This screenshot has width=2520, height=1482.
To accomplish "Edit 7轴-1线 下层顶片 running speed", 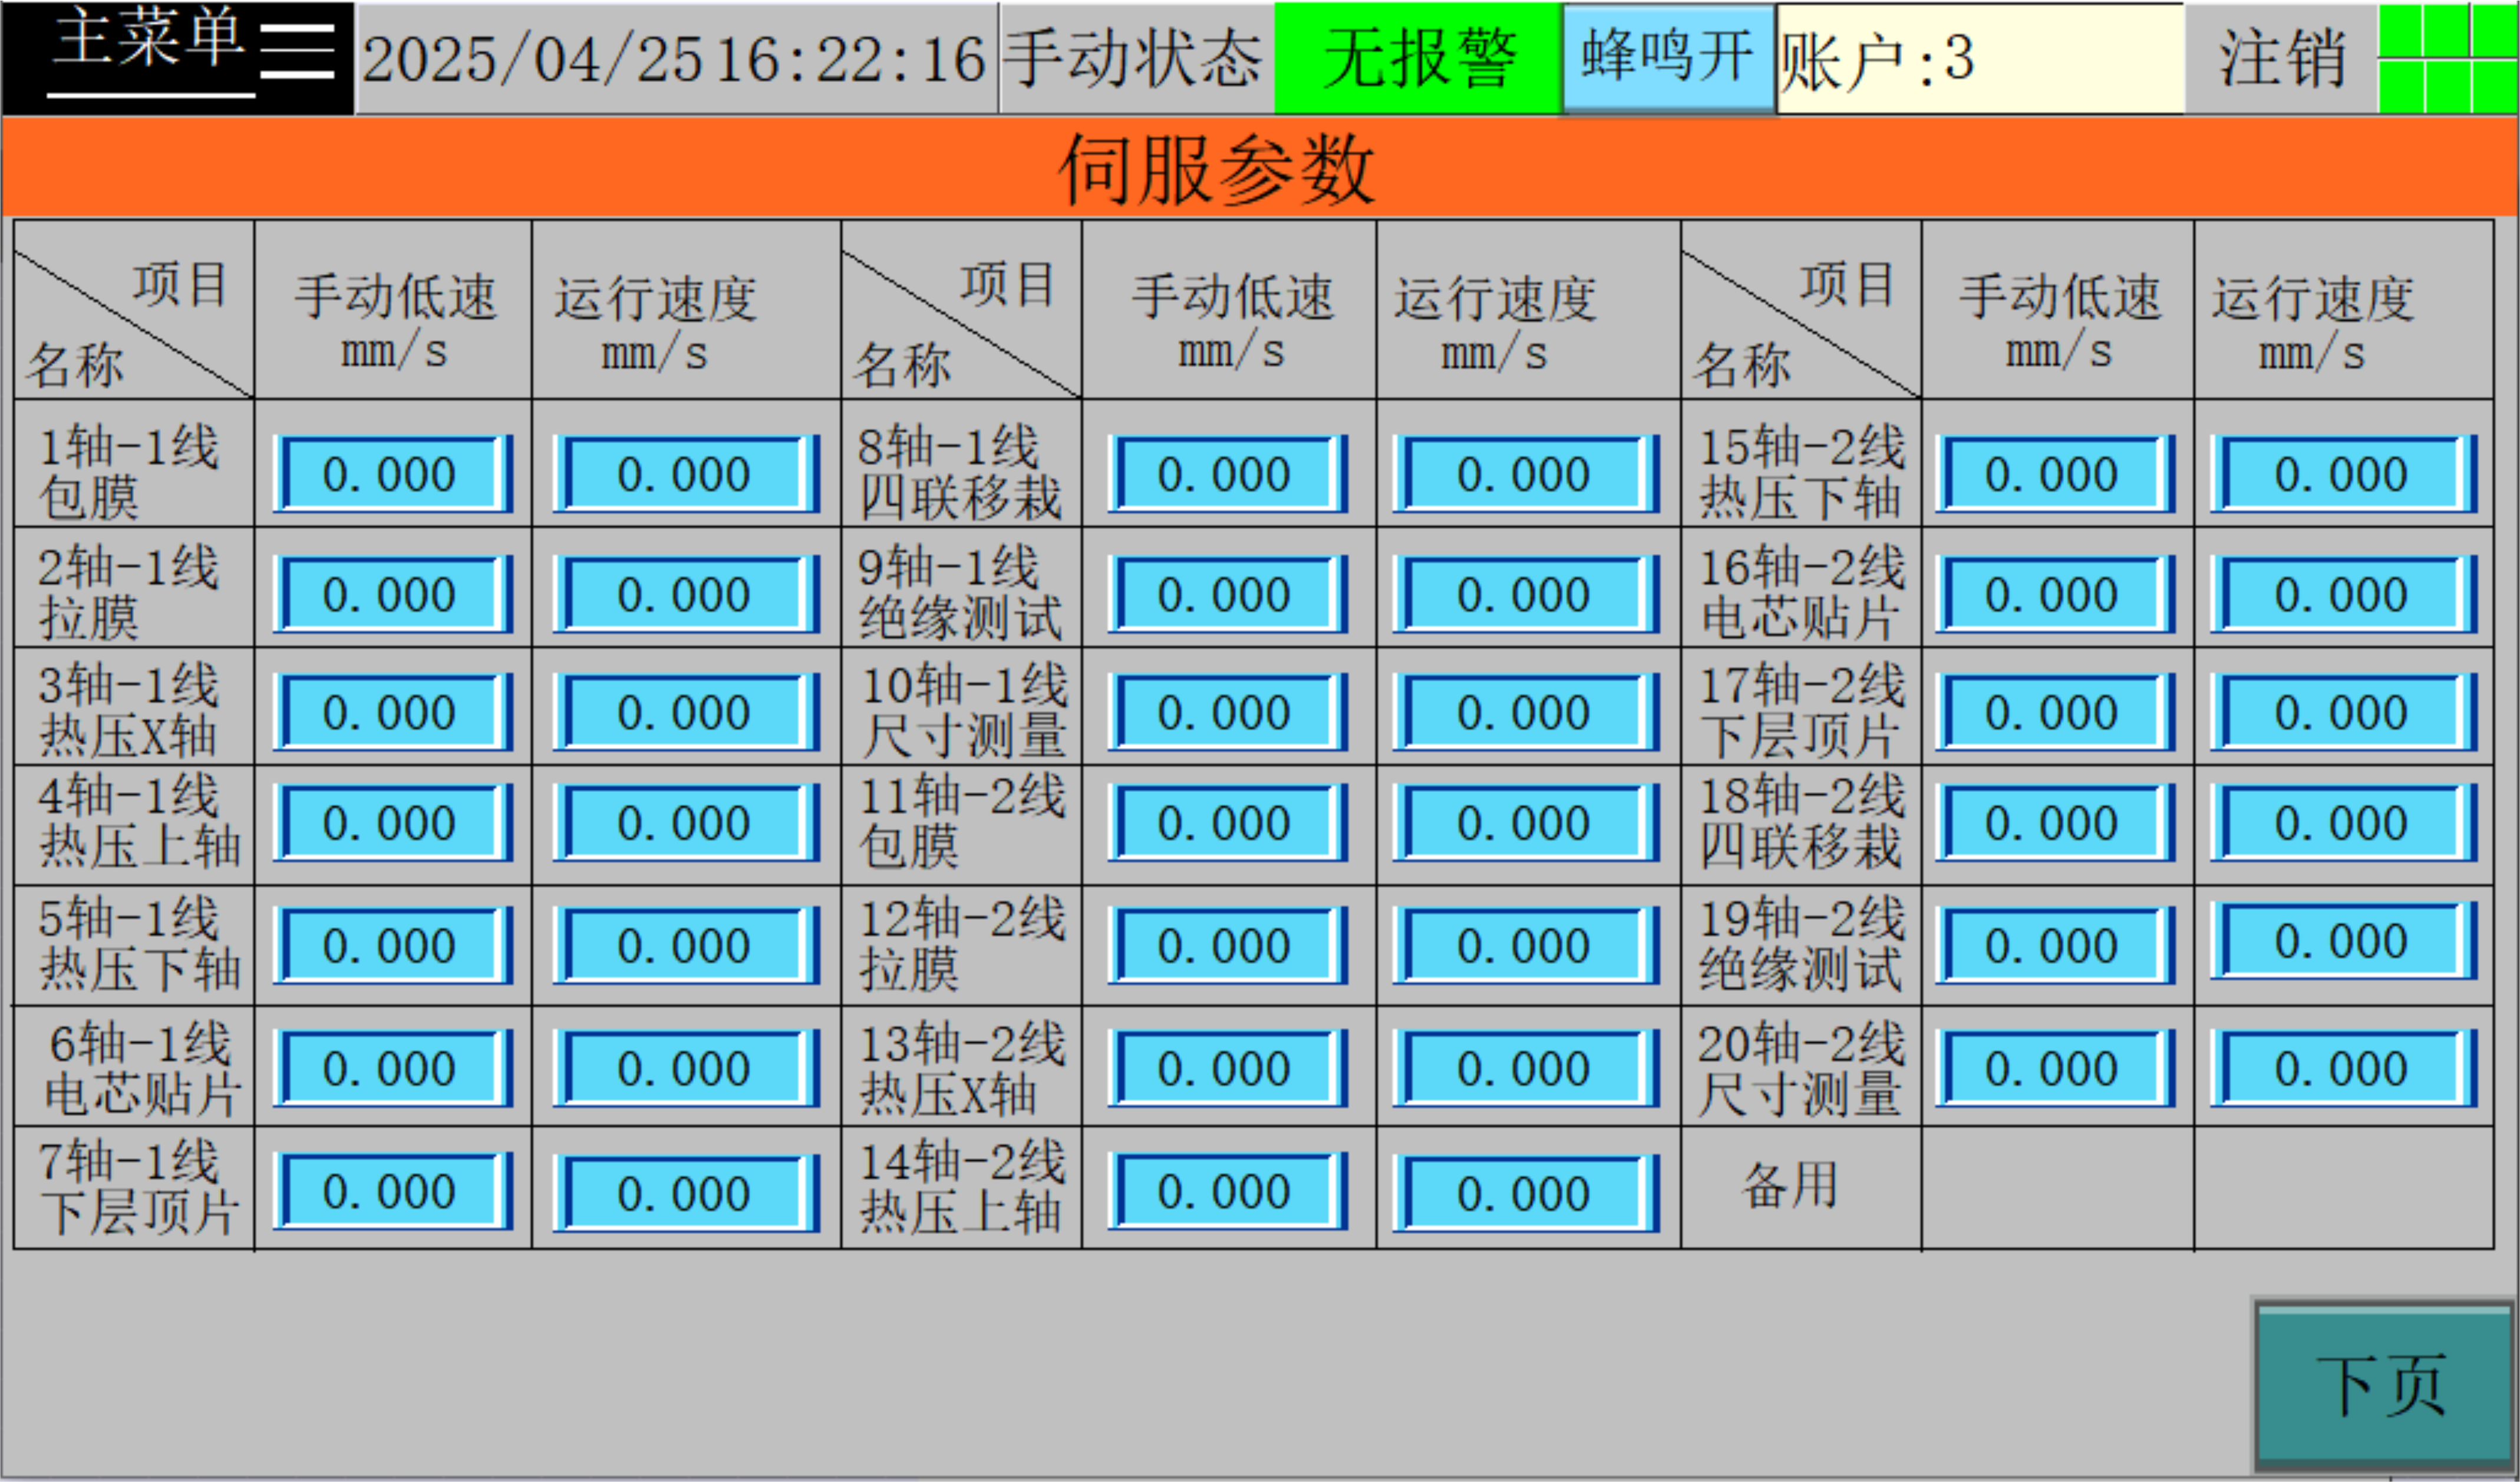I will [x=685, y=1192].
